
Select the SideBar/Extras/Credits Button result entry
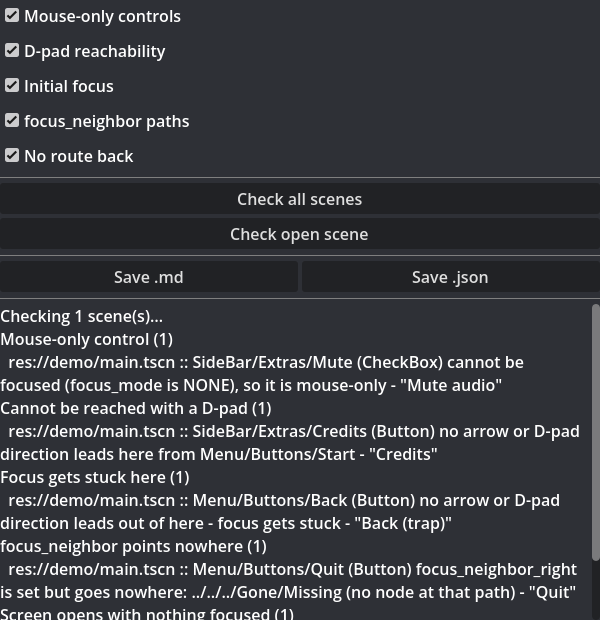[x=290, y=442]
